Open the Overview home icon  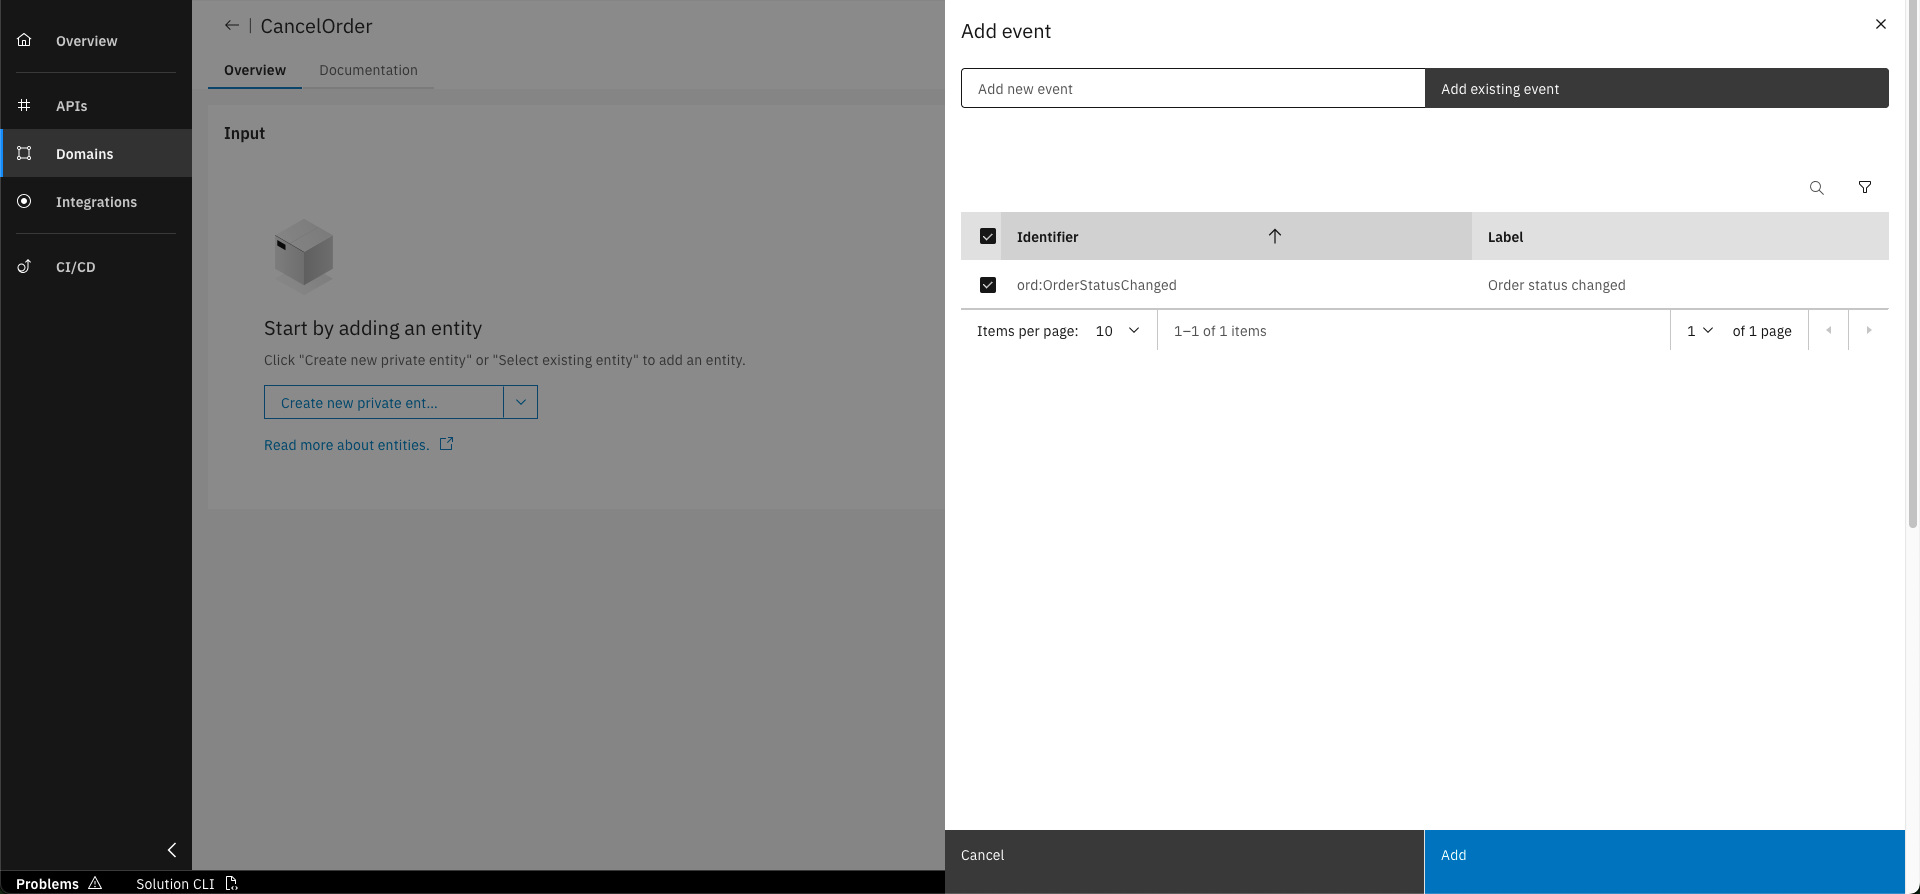coord(24,40)
